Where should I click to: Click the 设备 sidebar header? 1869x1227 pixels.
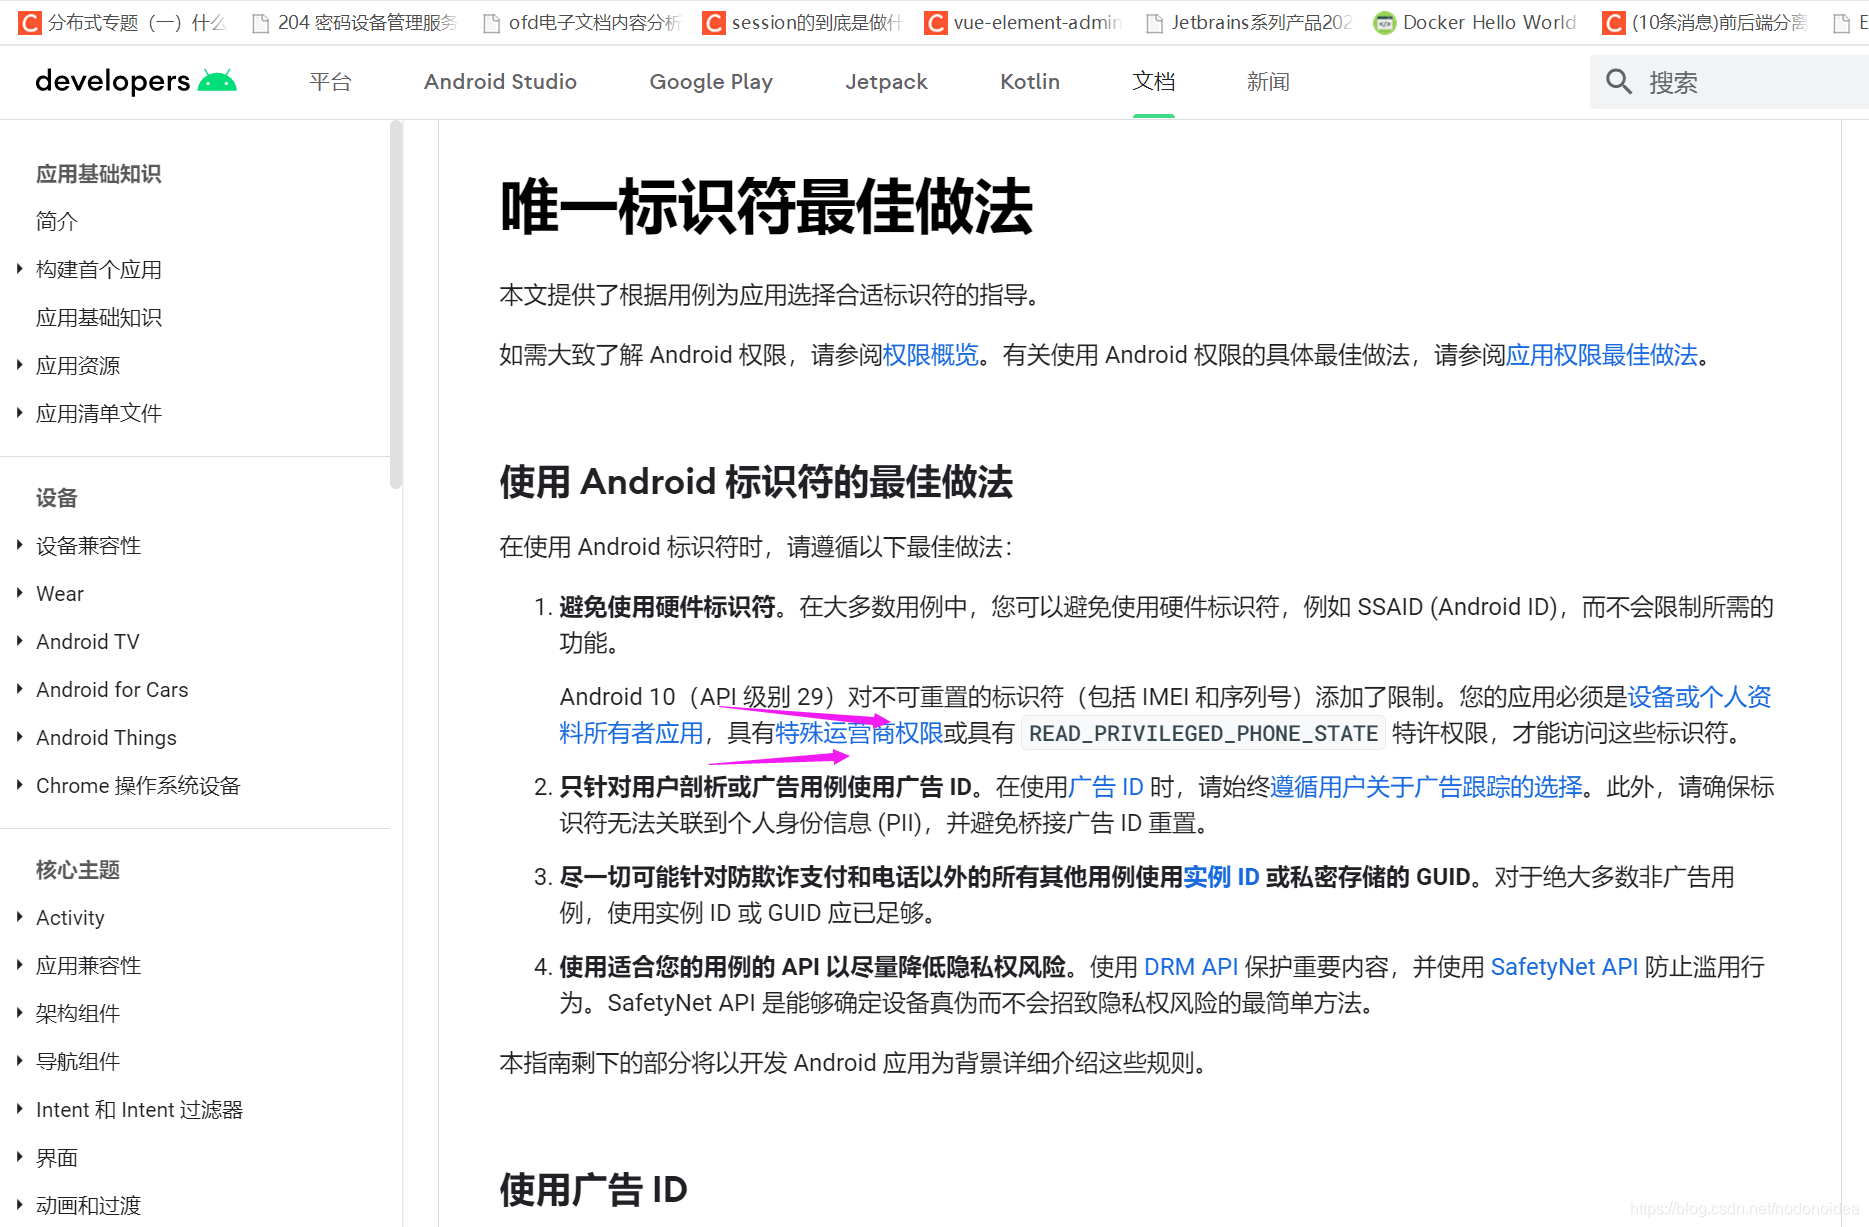tap(57, 498)
